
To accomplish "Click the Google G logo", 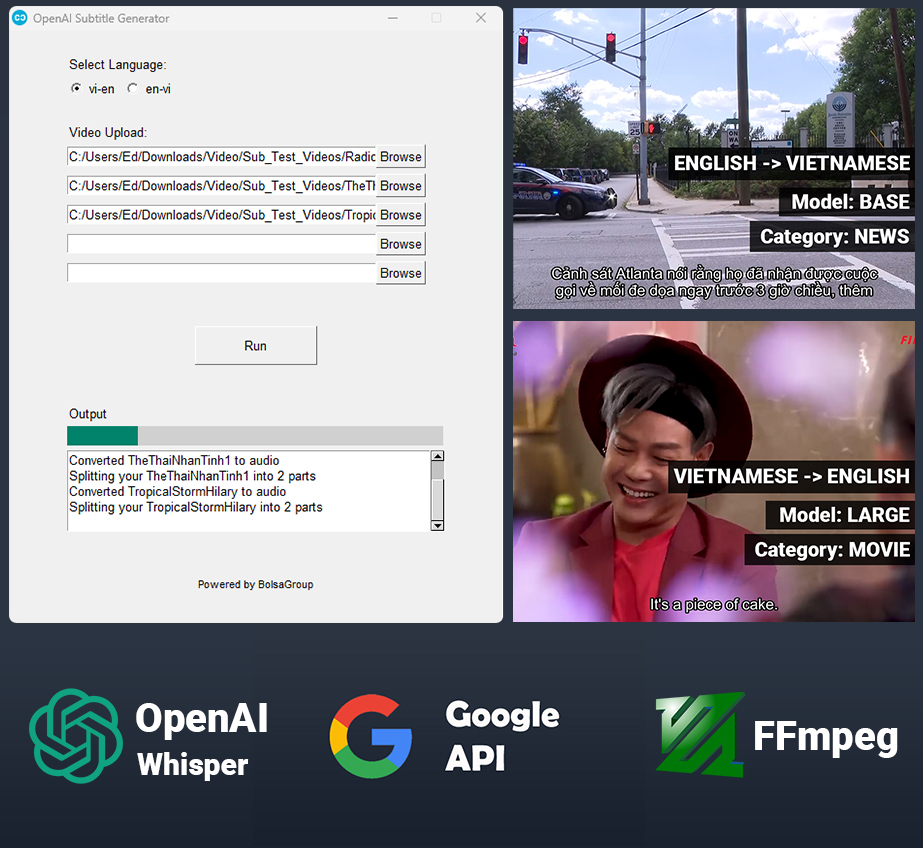I will coord(371,736).
